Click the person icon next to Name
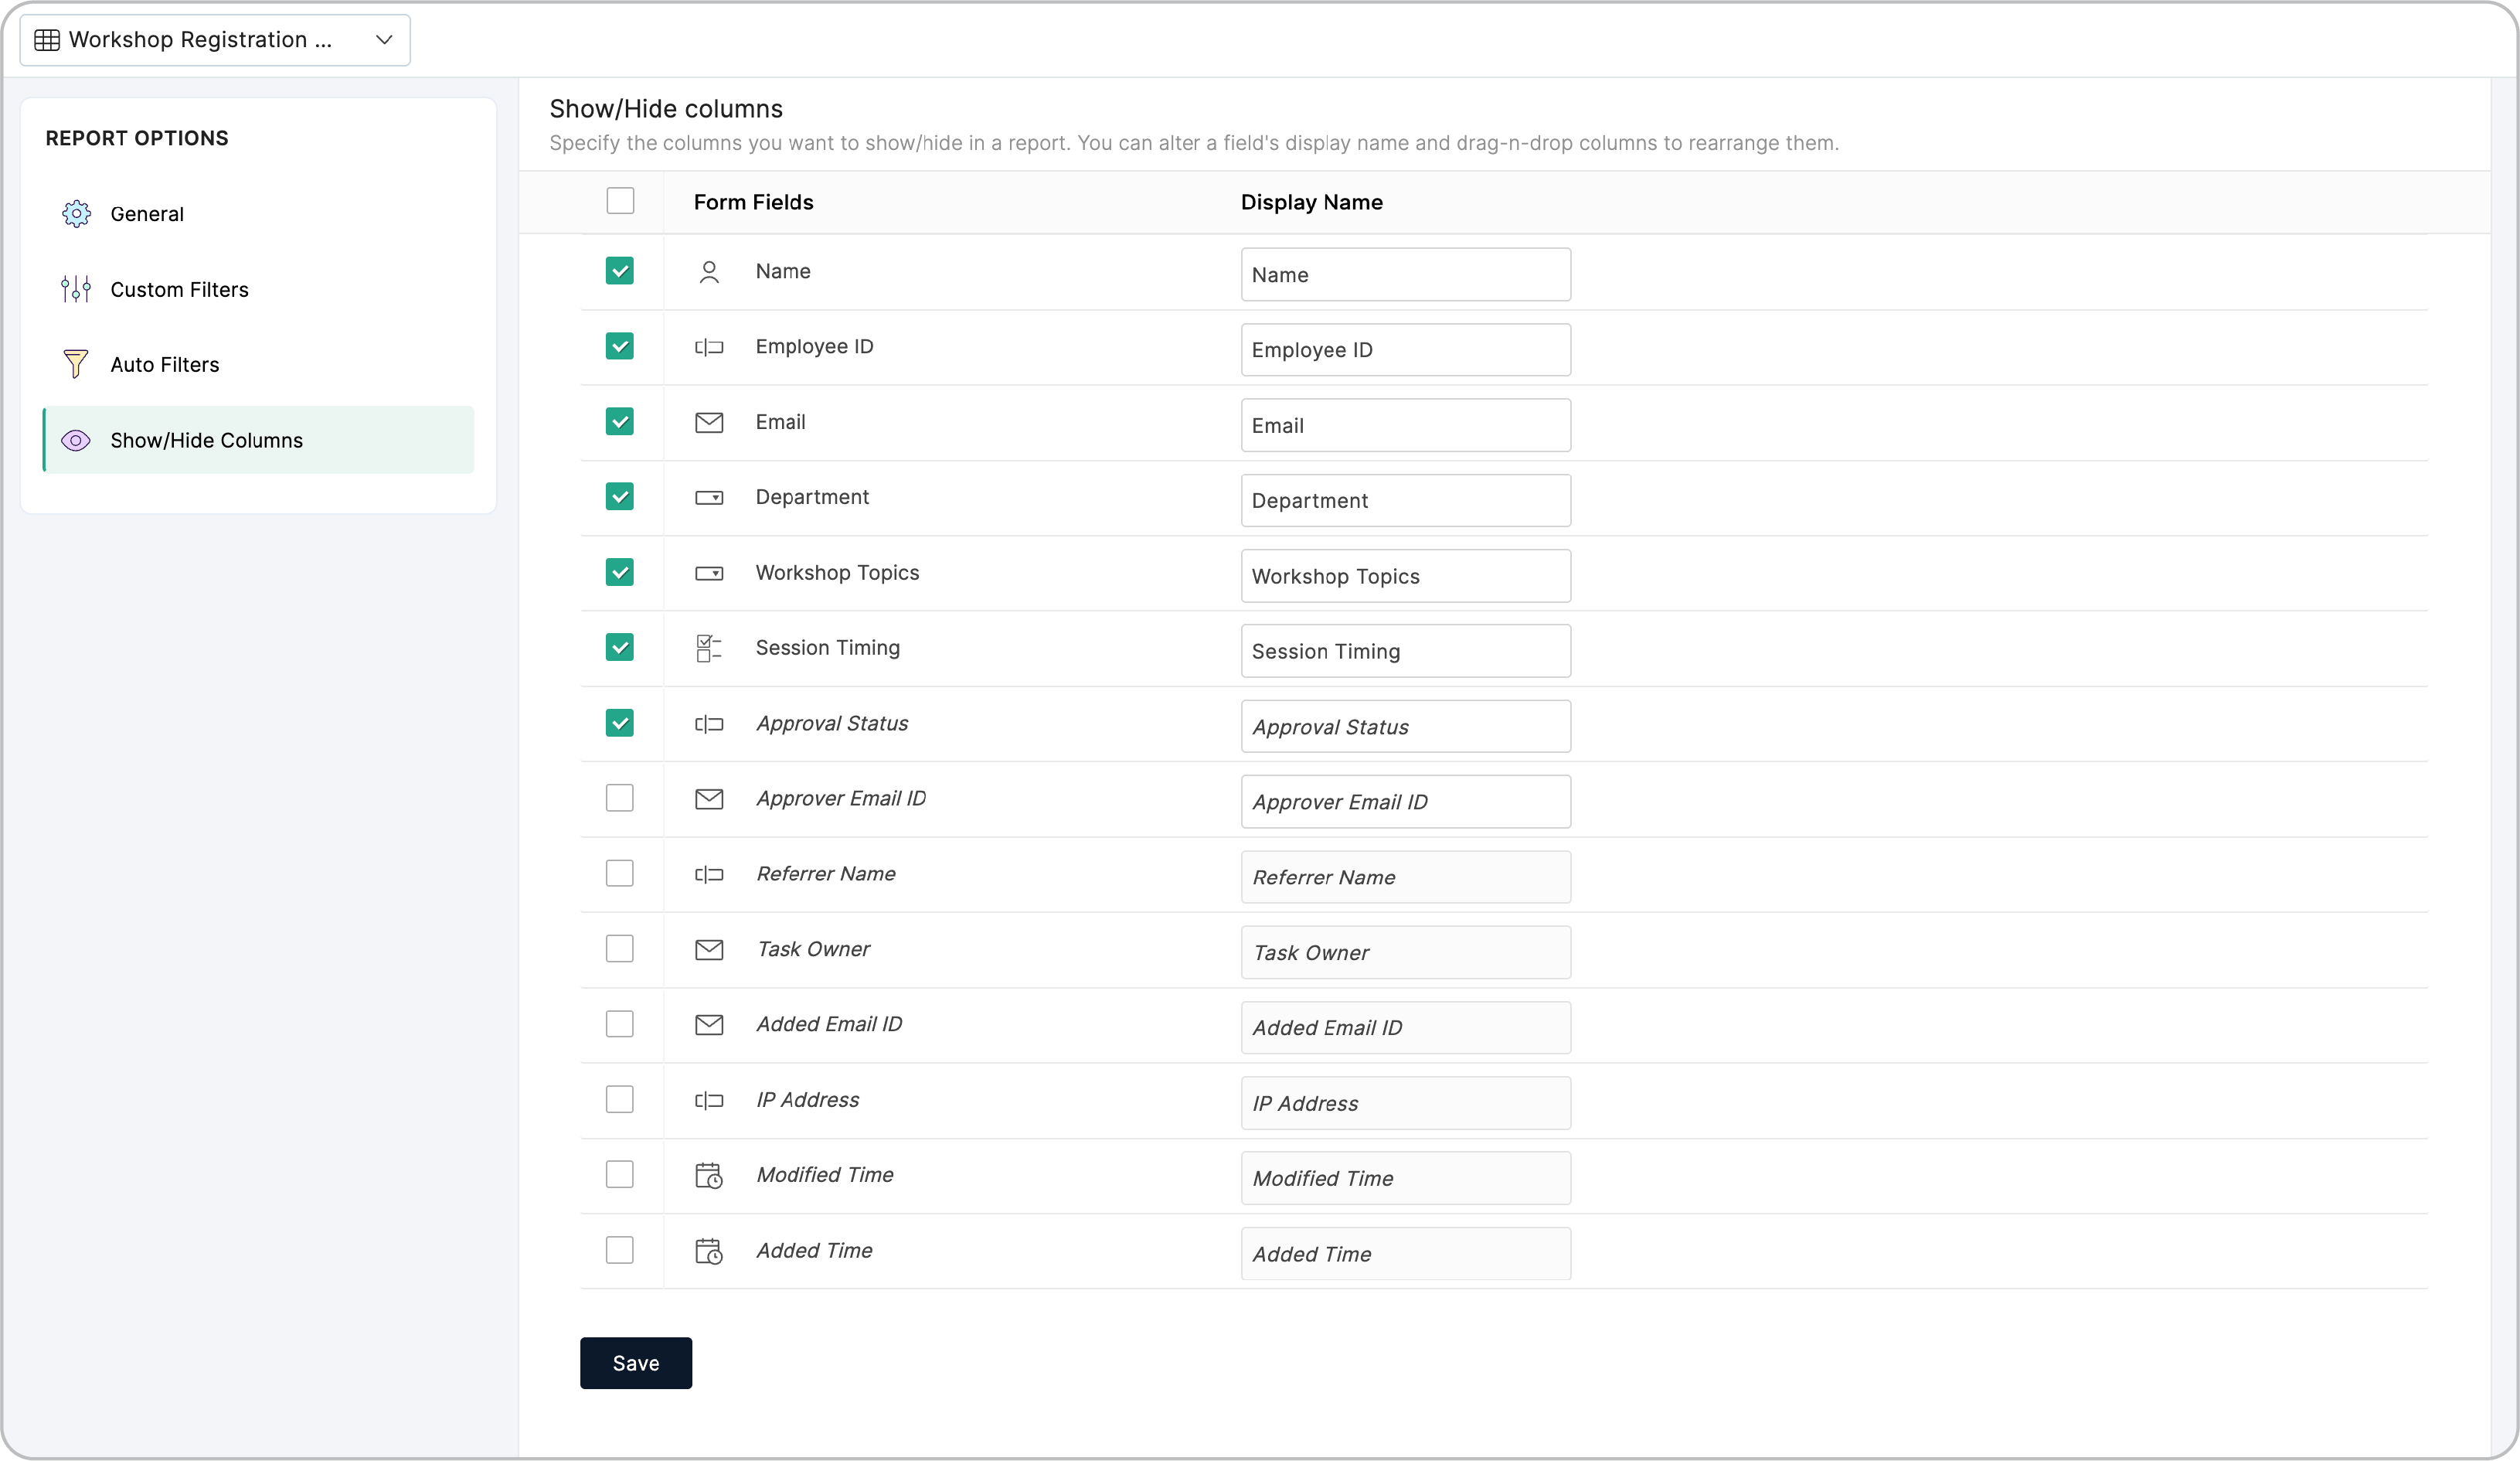Image resolution: width=2520 pixels, height=1461 pixels. click(710, 271)
